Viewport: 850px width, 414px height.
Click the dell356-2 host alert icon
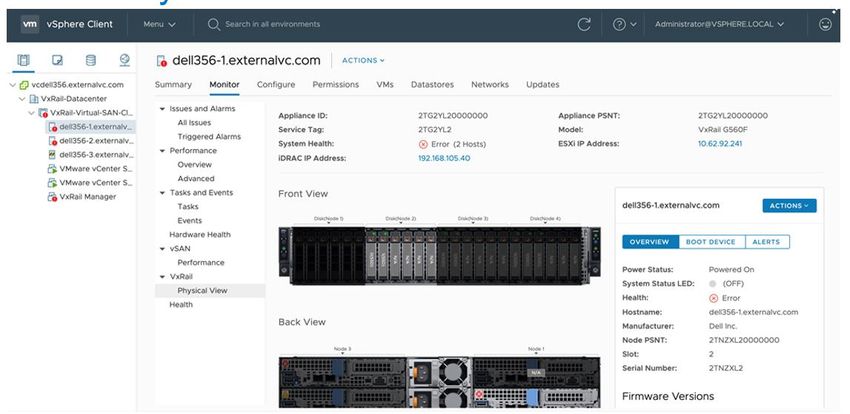(x=53, y=141)
